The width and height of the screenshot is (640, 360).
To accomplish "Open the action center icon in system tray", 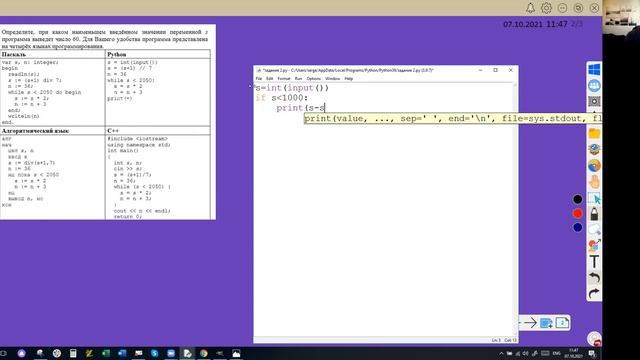I will (x=592, y=353).
